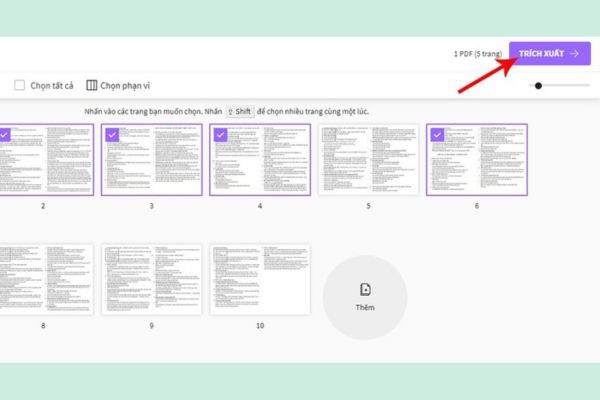Click the page 6 thumbnail
Screen dimensions: 600x400
(x=477, y=160)
